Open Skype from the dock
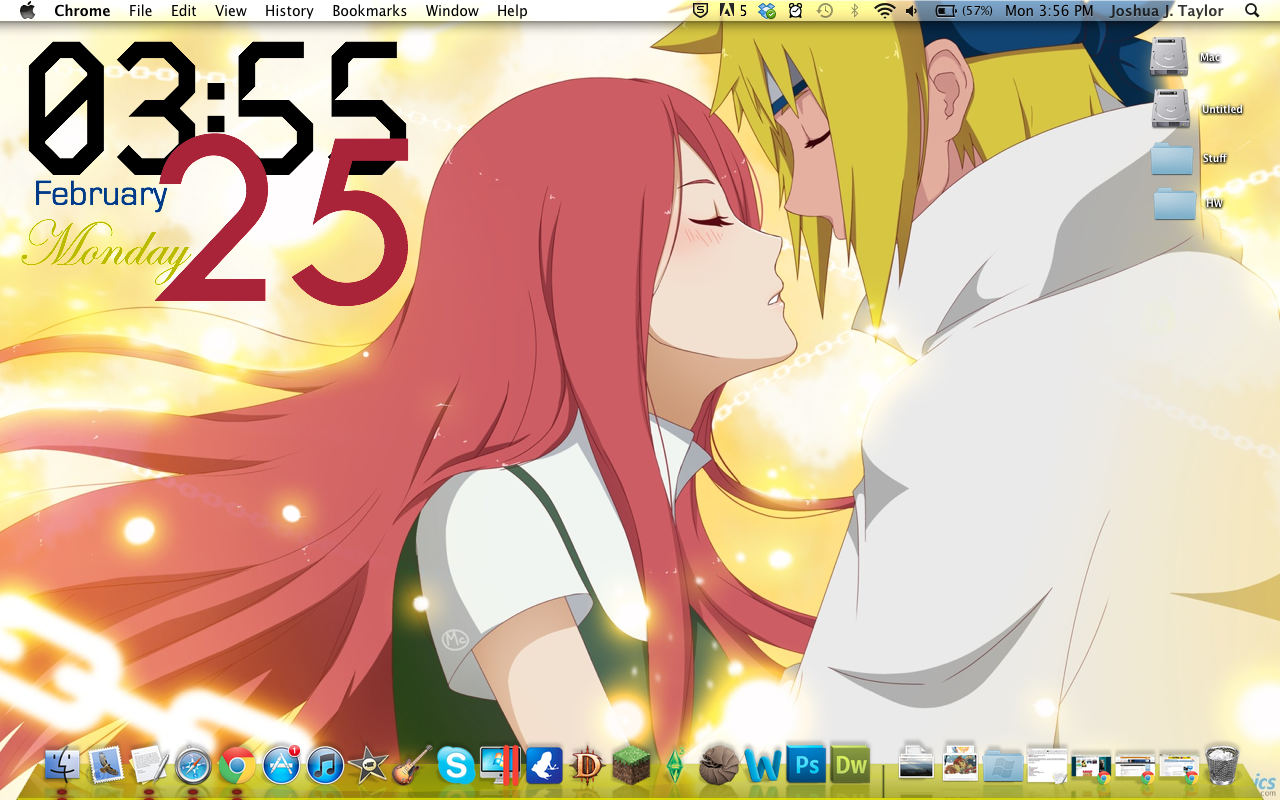This screenshot has width=1280, height=800. click(x=456, y=766)
